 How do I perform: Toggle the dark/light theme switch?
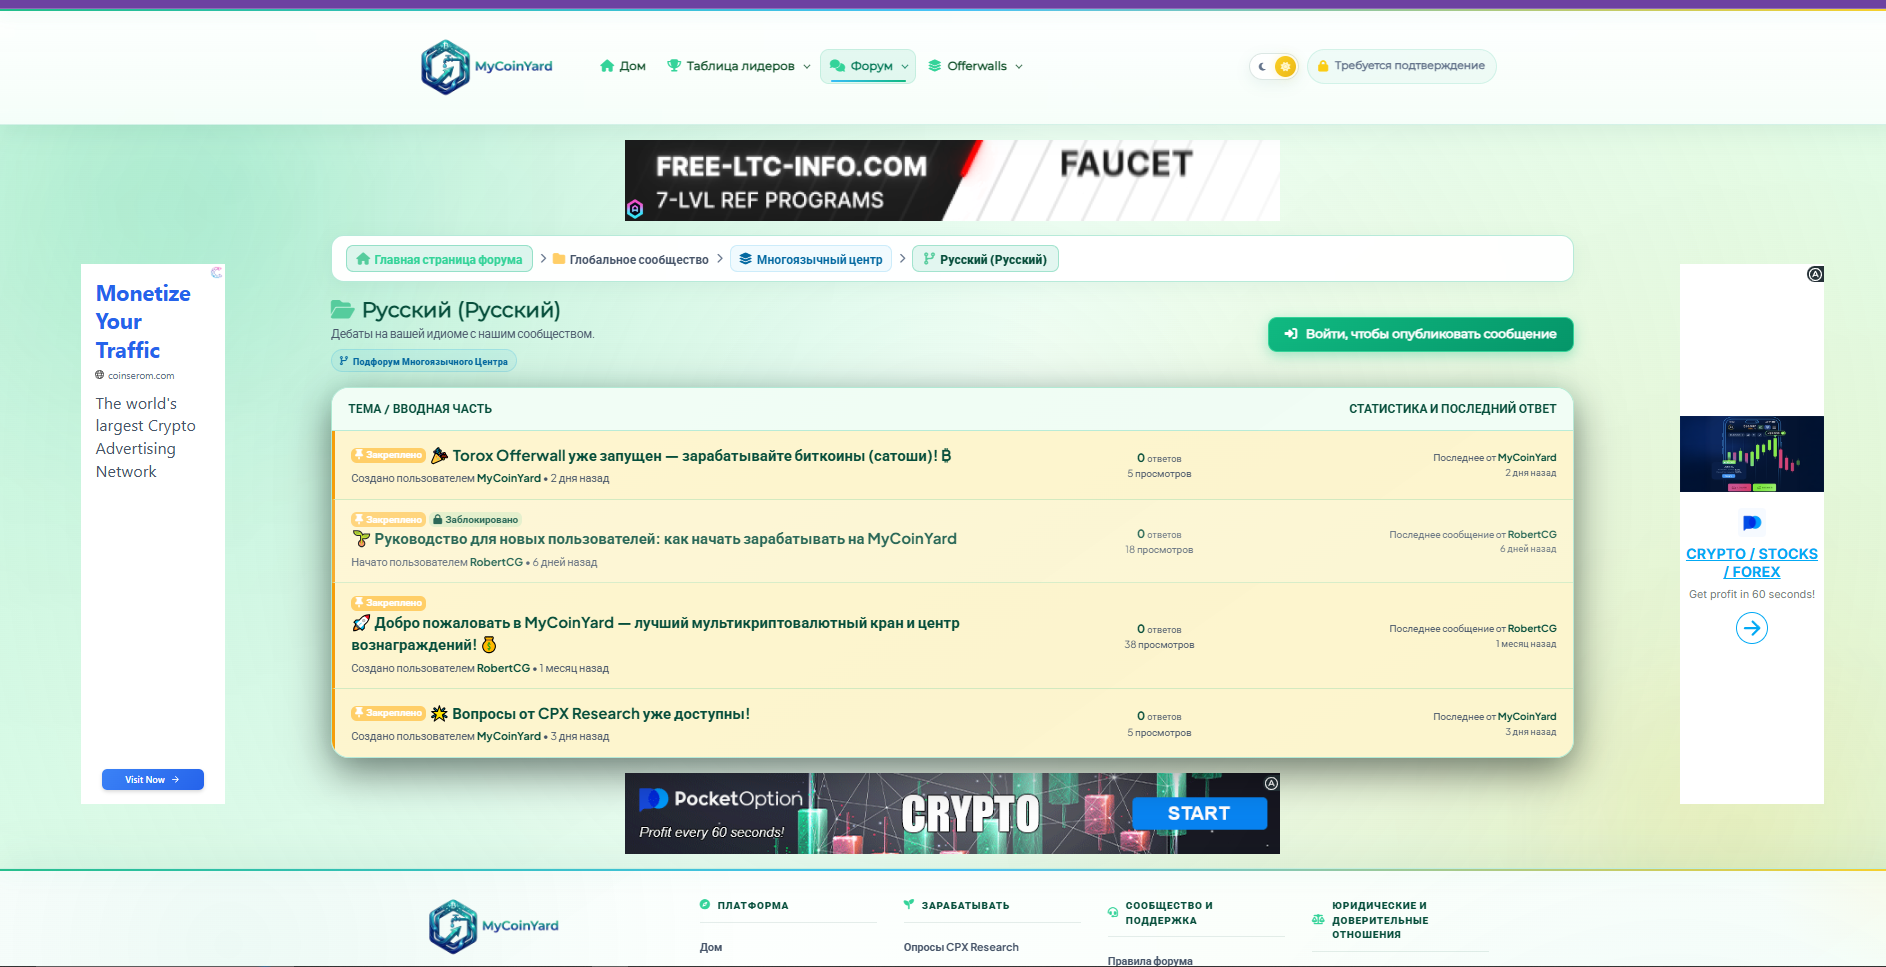(1274, 66)
